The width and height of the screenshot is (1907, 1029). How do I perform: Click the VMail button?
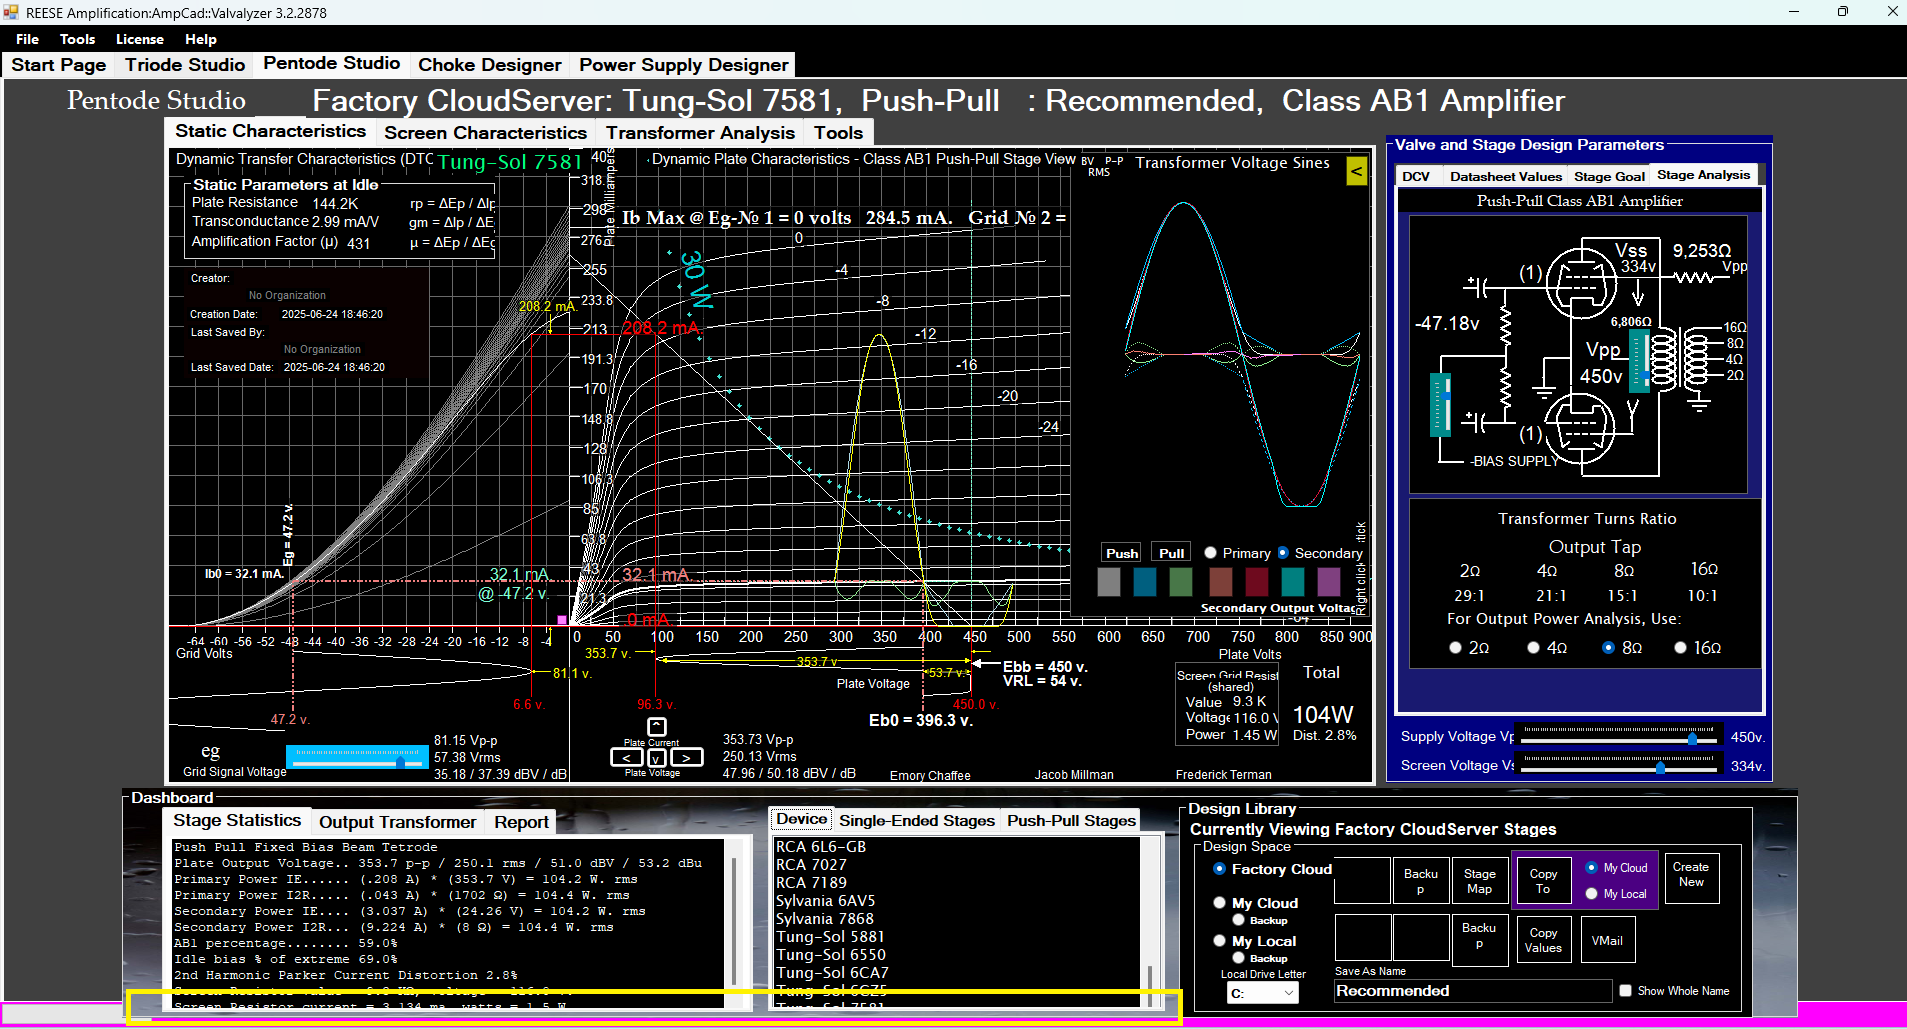click(1607, 940)
